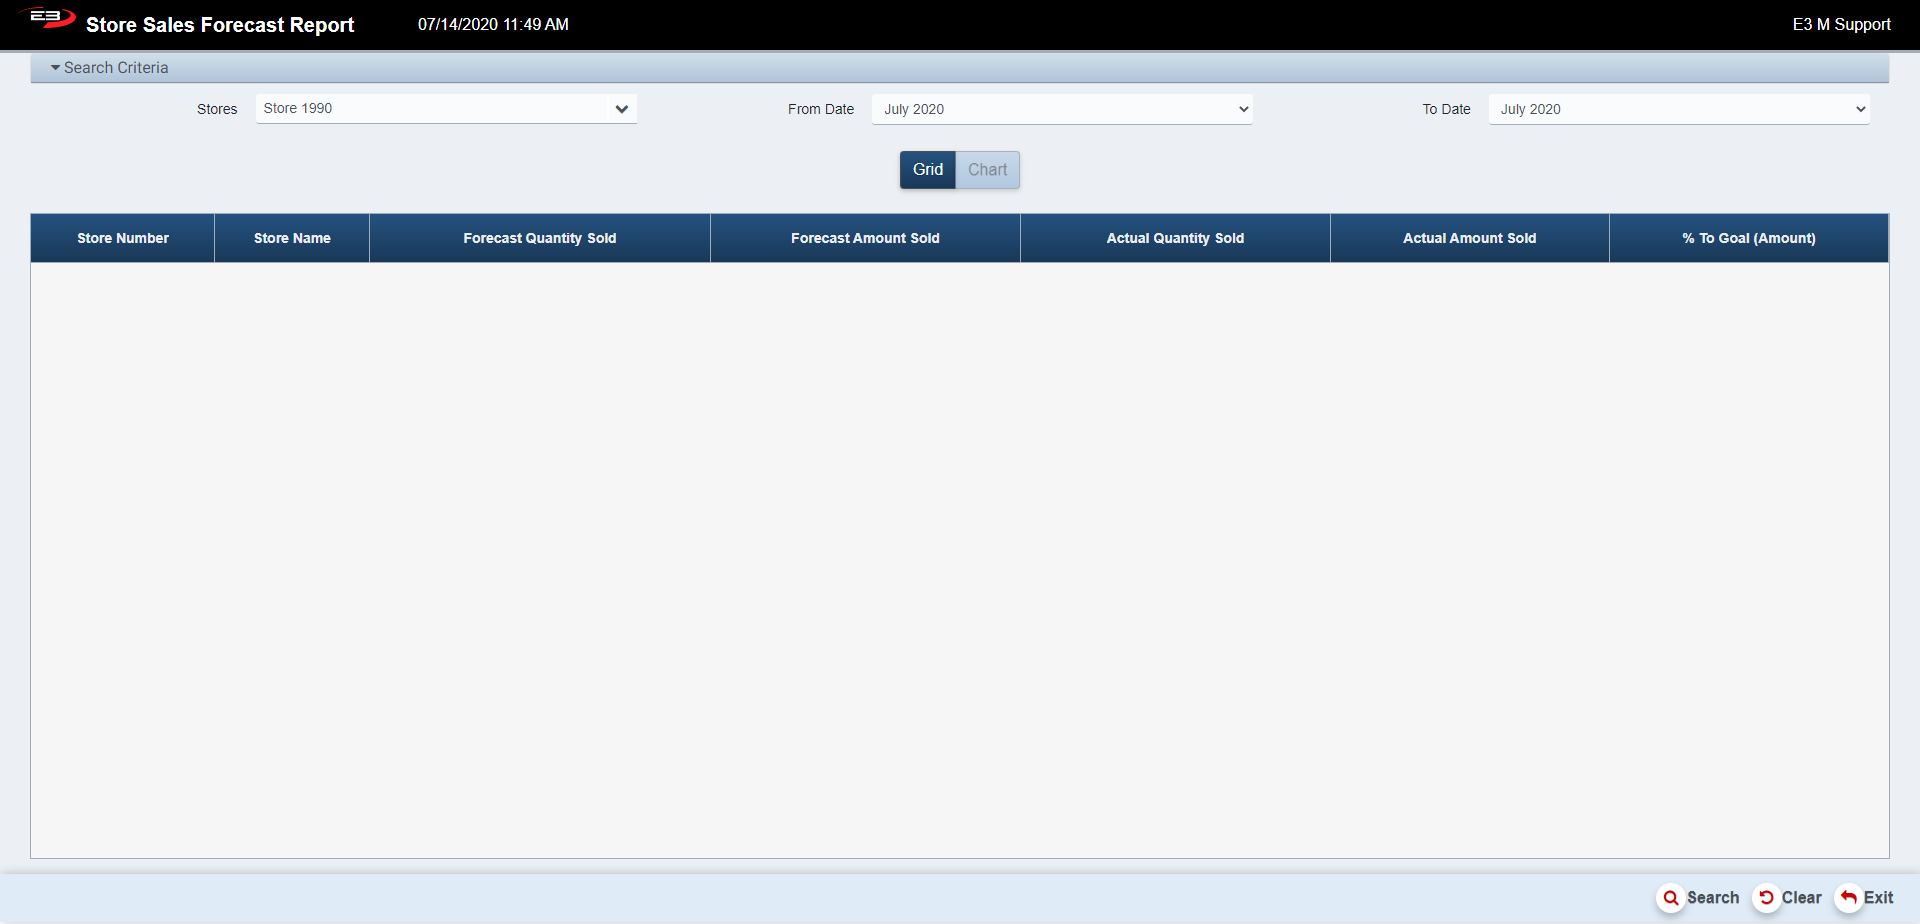Click the Clear reset icon
This screenshot has height=924, width=1920.
1767,898
